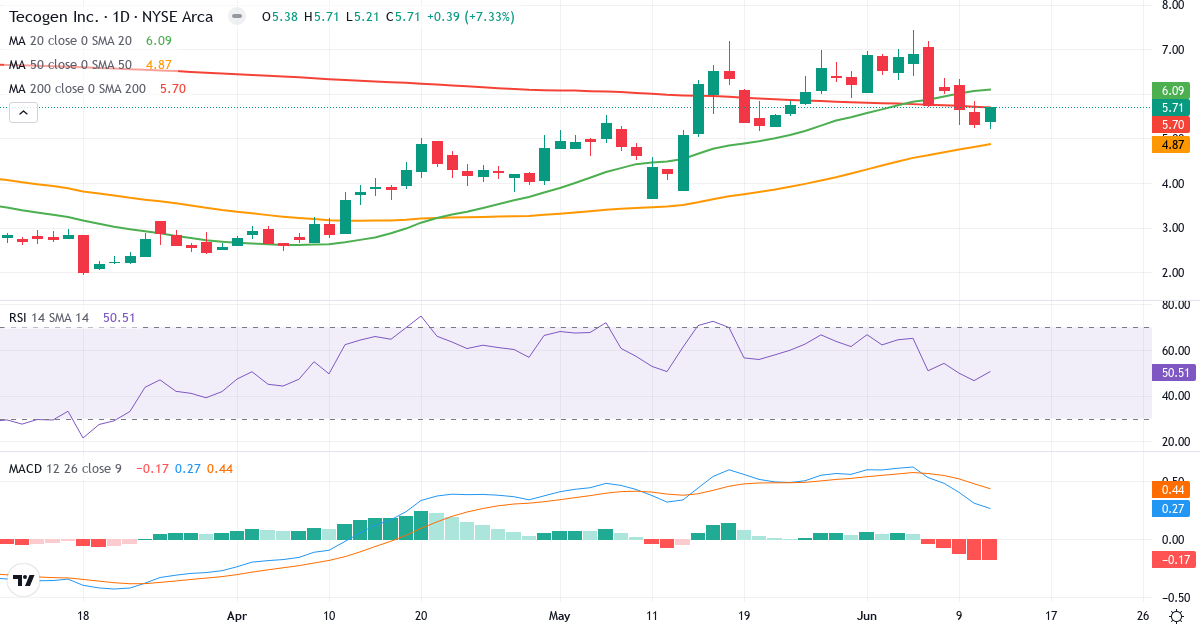The image size is (1200, 630).
Task: Select the MACD 12 26 close 9 legend
Action: pyautogui.click(x=65, y=468)
